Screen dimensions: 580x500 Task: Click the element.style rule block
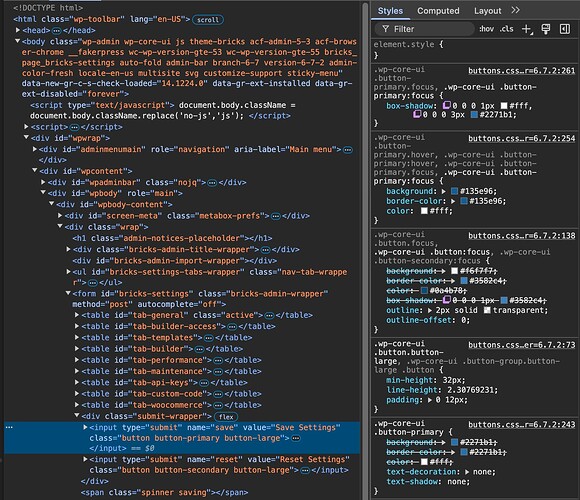[x=475, y=50]
